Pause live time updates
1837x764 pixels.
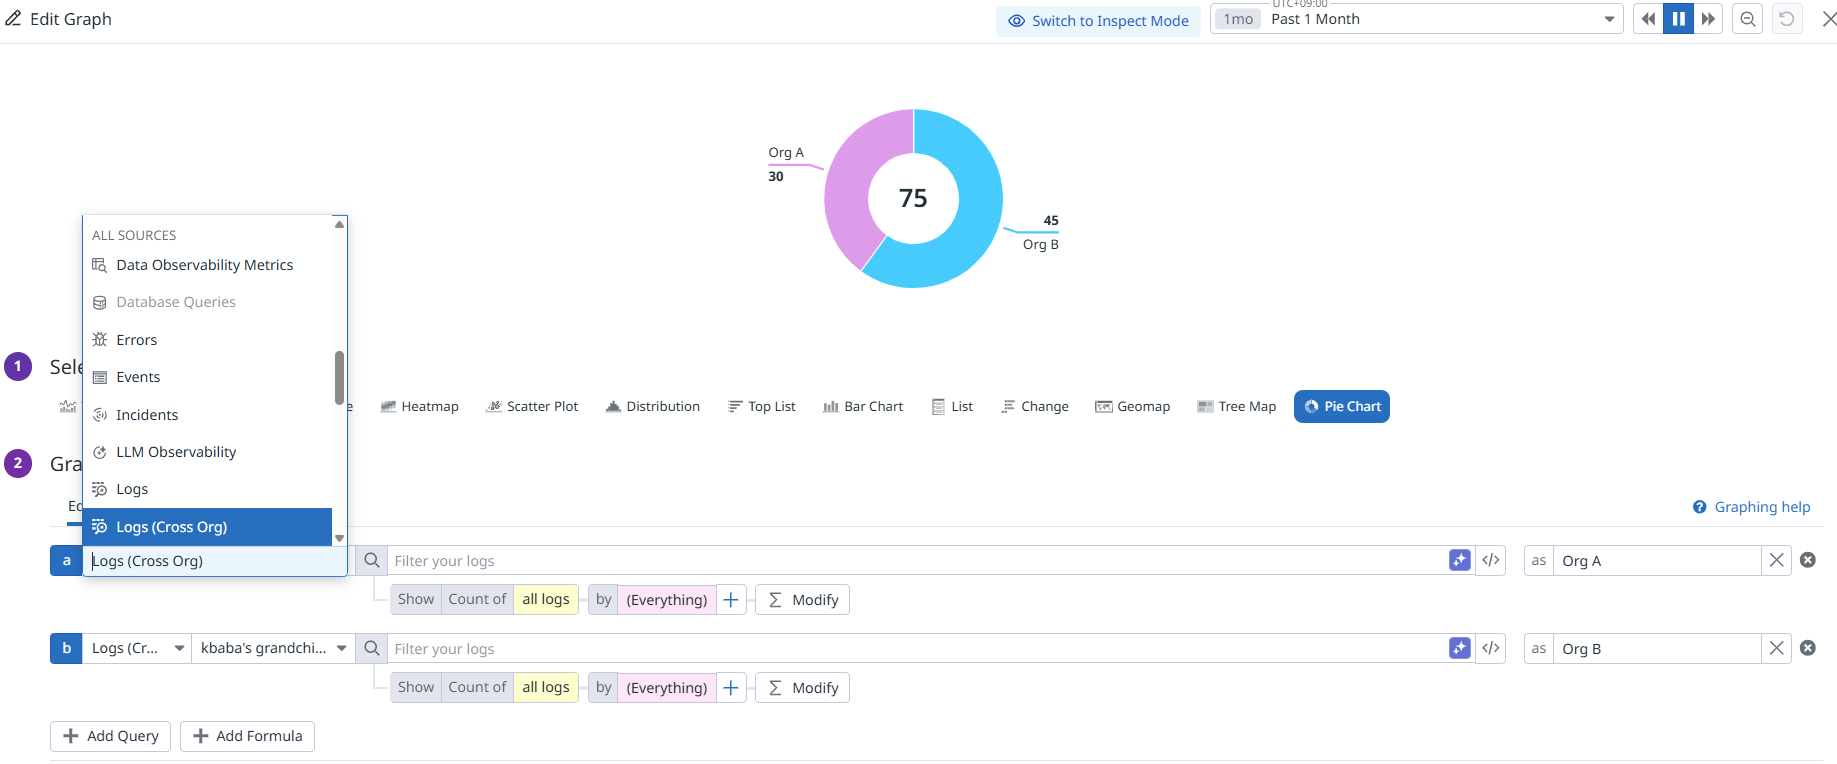tap(1678, 19)
